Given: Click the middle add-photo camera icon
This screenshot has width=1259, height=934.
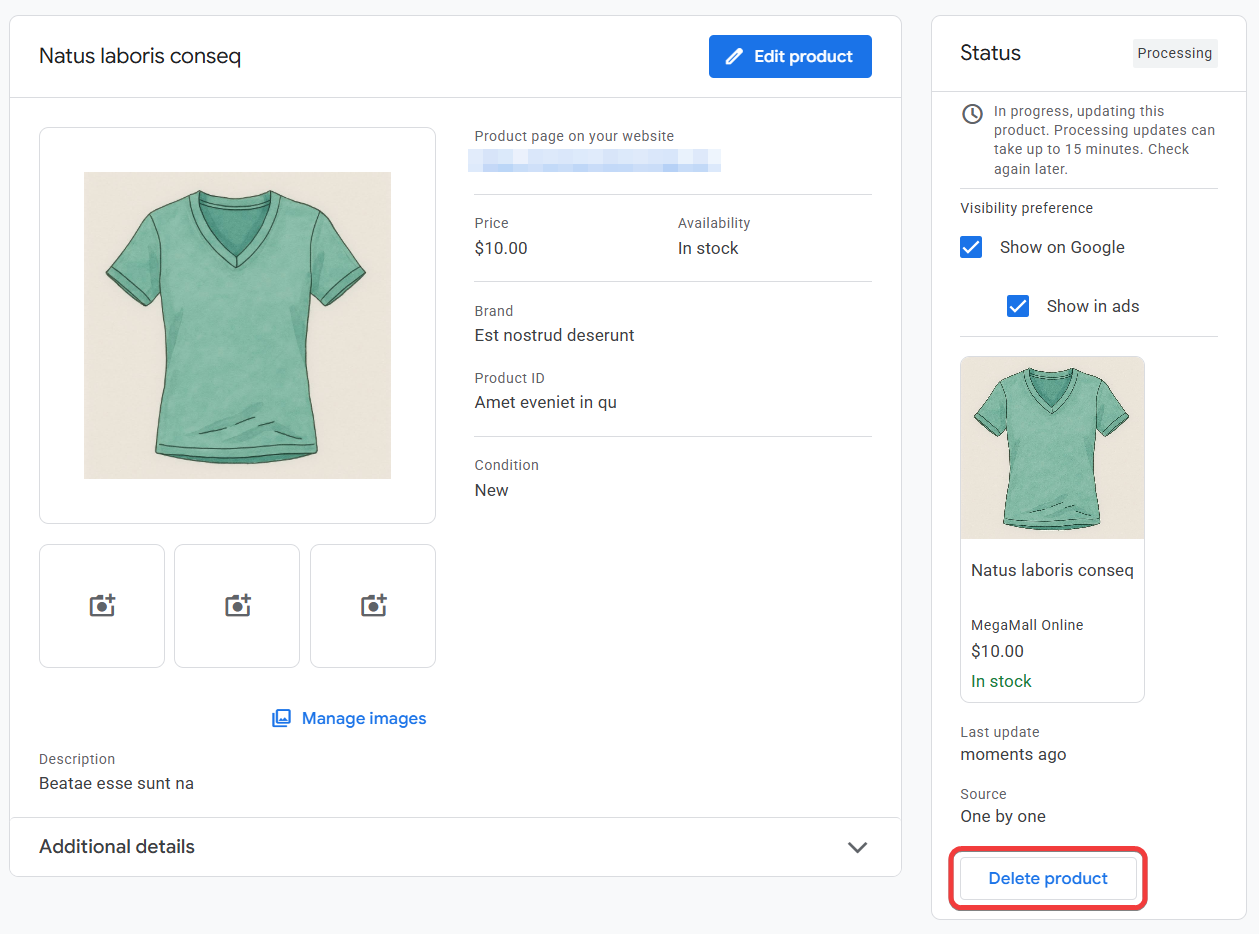Looking at the screenshot, I should click(237, 605).
